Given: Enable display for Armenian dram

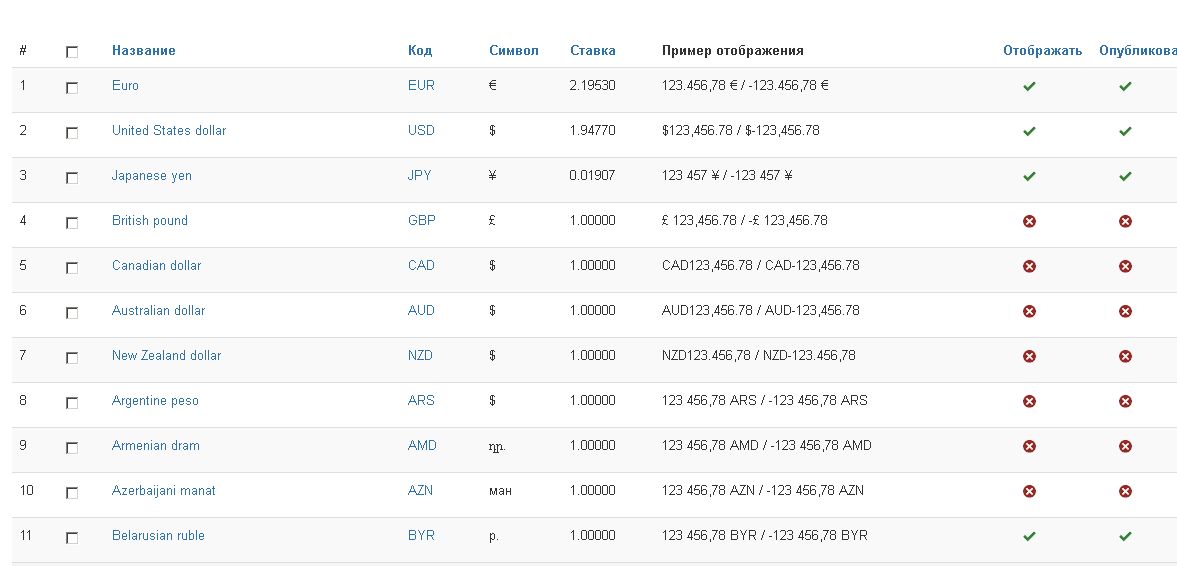Looking at the screenshot, I should tap(1029, 446).
